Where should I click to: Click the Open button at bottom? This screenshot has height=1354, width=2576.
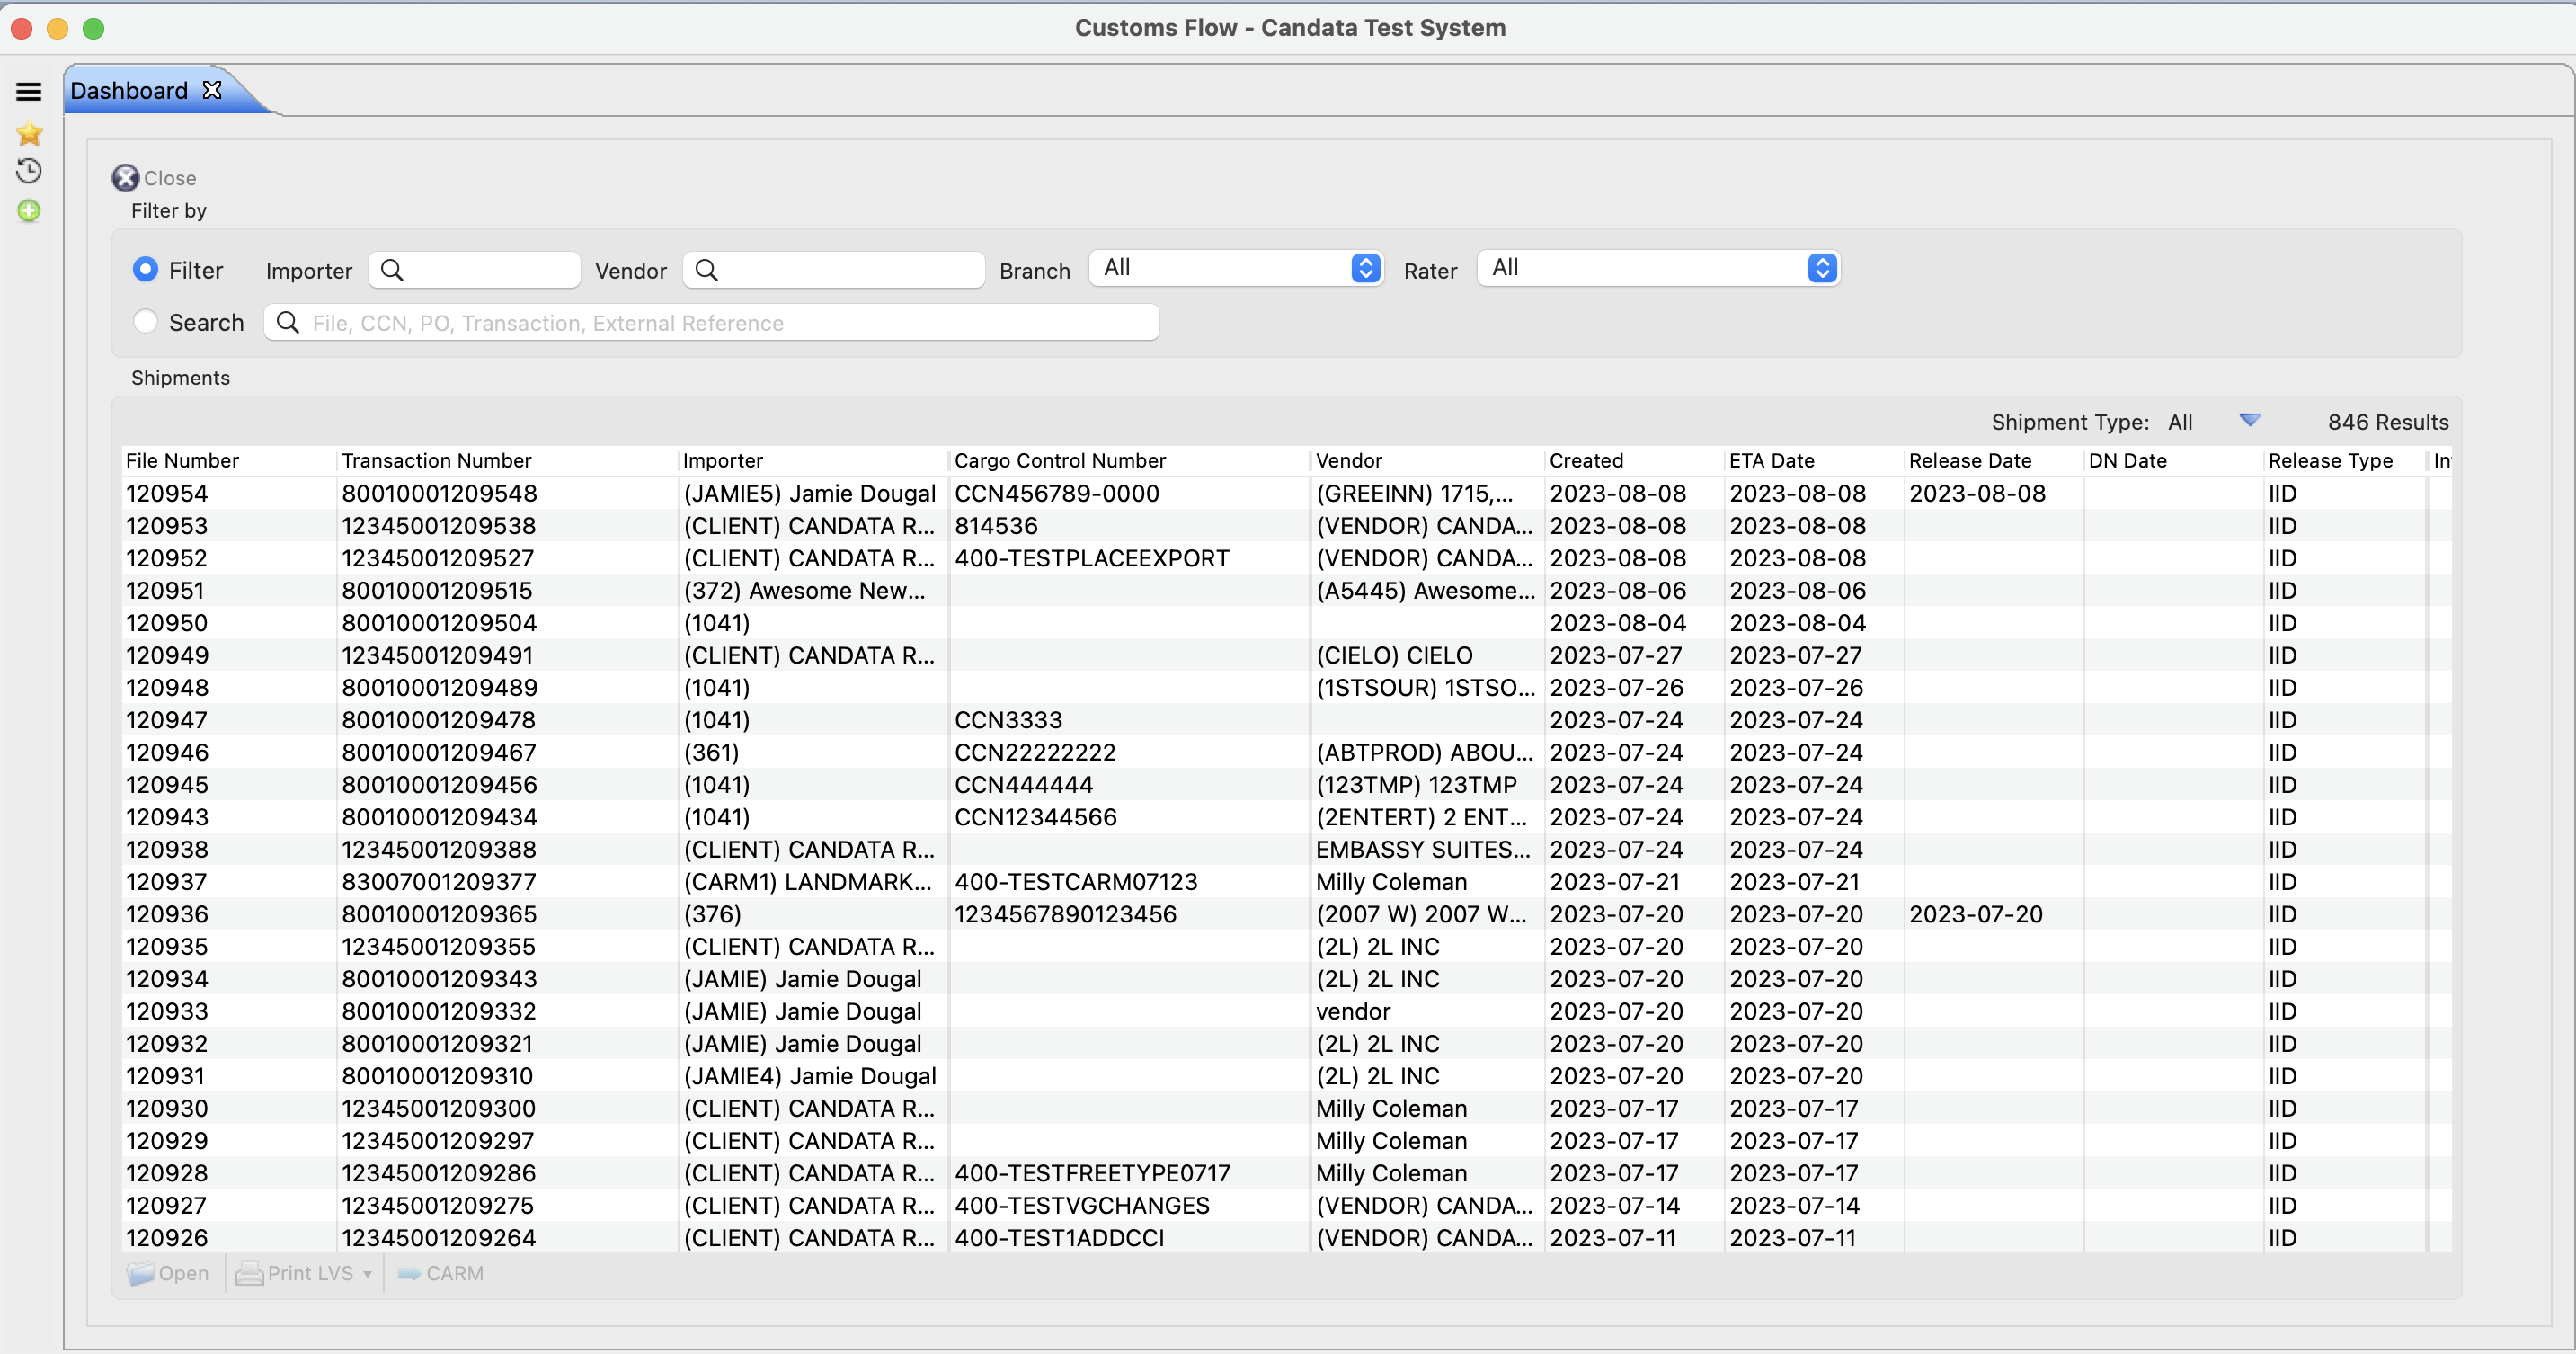(x=168, y=1273)
